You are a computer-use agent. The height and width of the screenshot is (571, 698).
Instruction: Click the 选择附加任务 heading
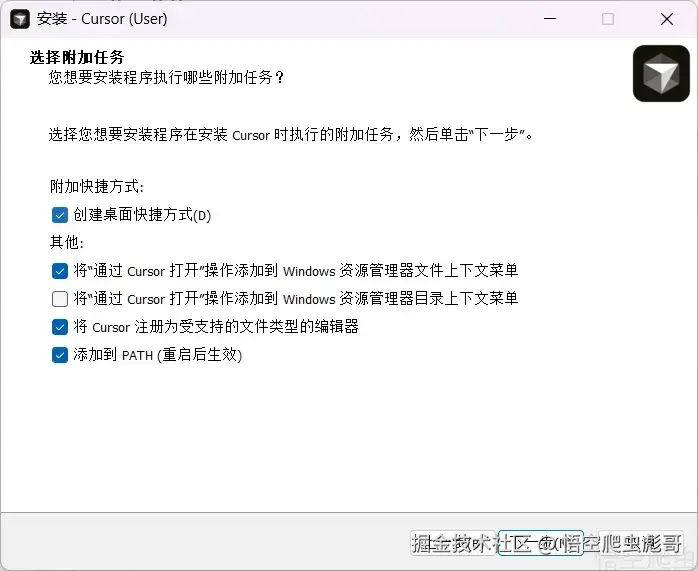tap(77, 57)
